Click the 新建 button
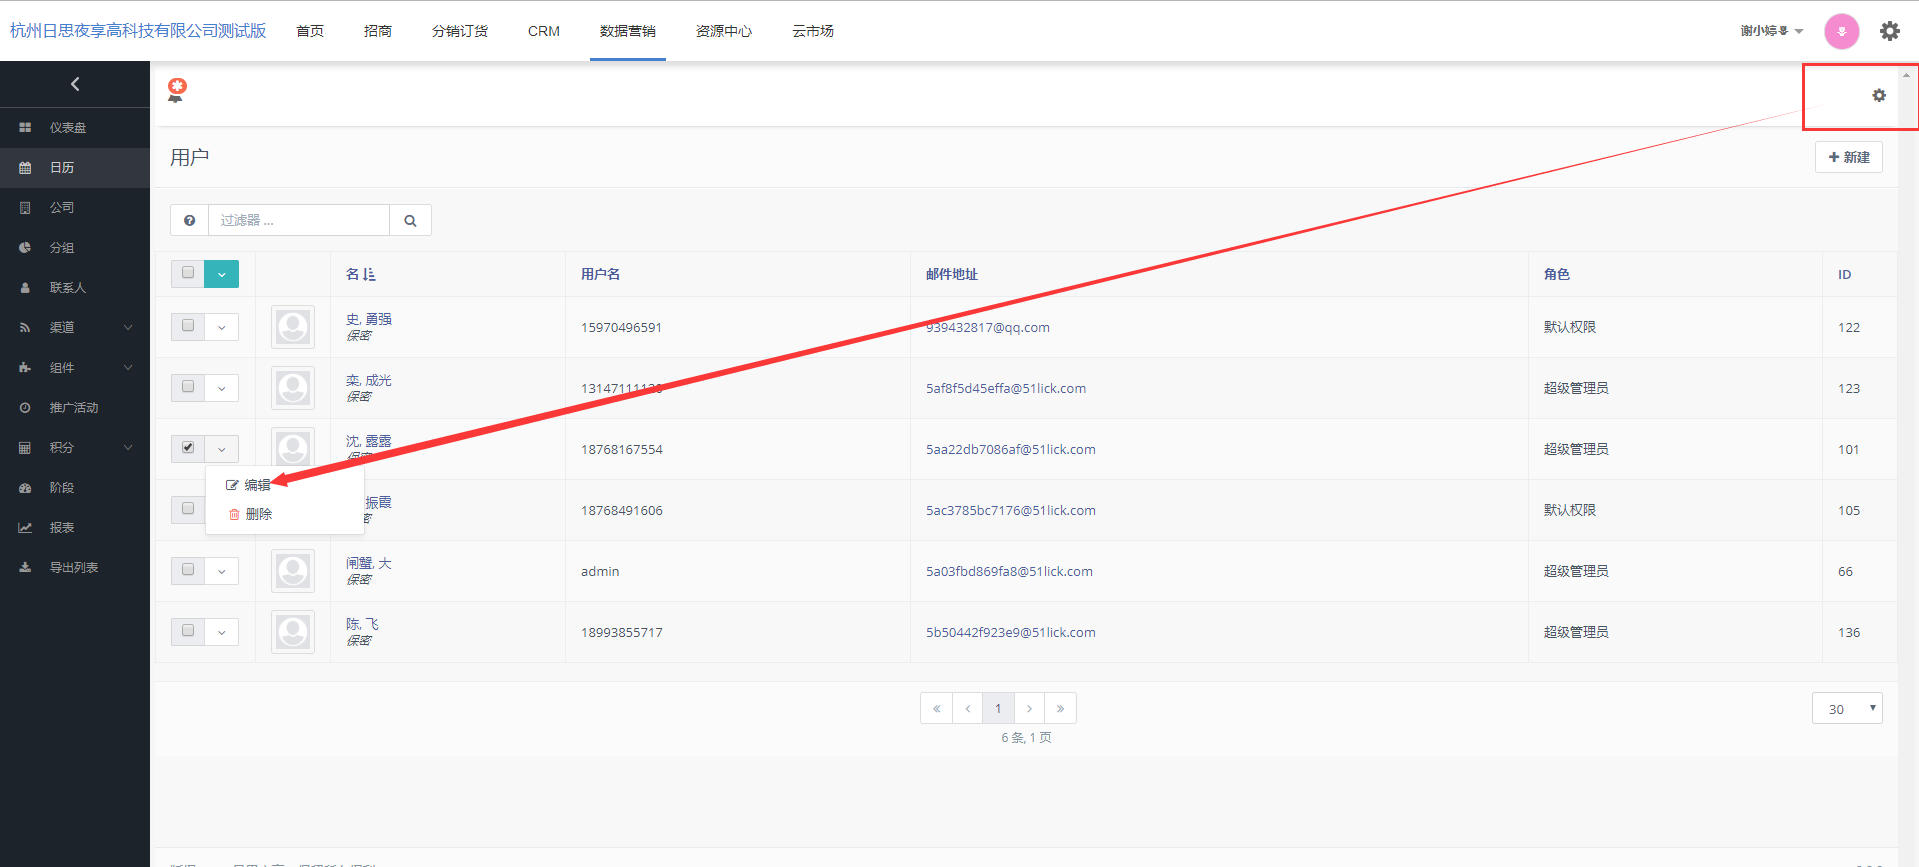Screen dimensions: 1919x867 1848,157
